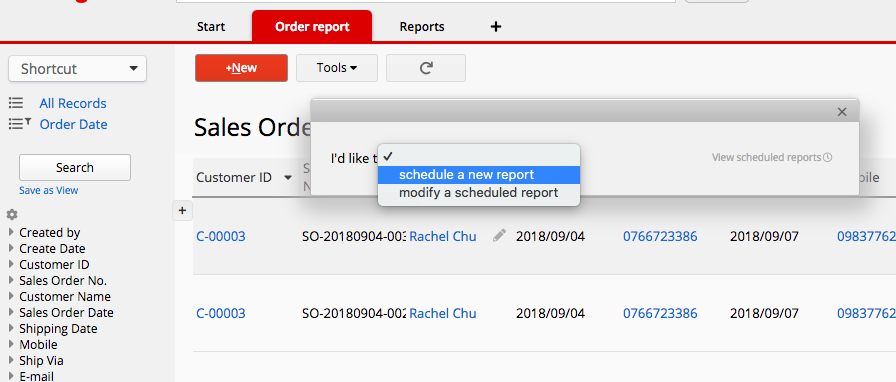Expand the Ship Via filter

coord(11,360)
